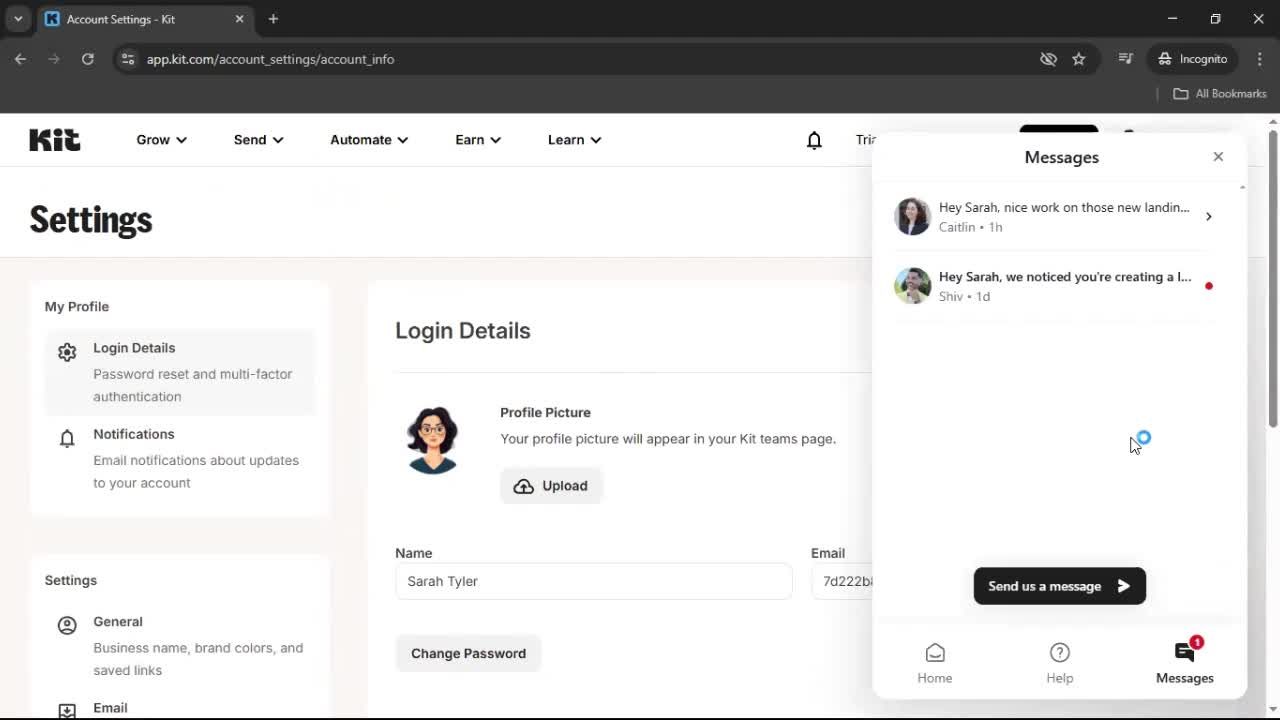Image resolution: width=1280 pixels, height=720 pixels.
Task: Reload the page with the refresh icon
Action: point(88,59)
